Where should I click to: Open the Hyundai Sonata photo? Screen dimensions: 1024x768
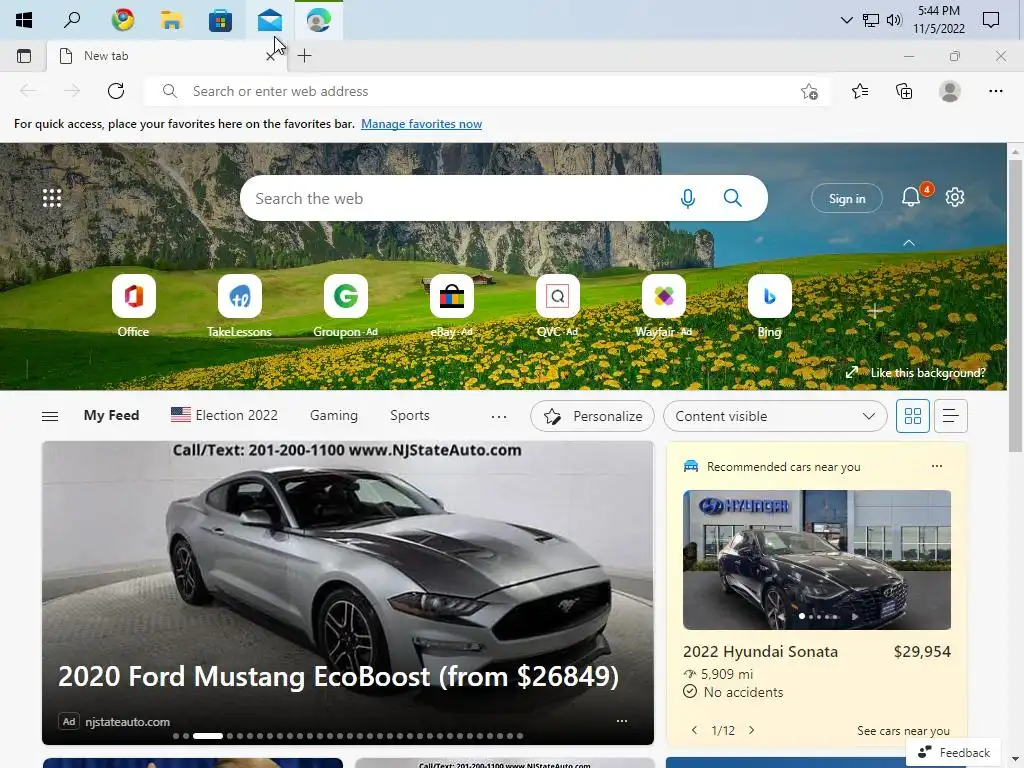816,560
